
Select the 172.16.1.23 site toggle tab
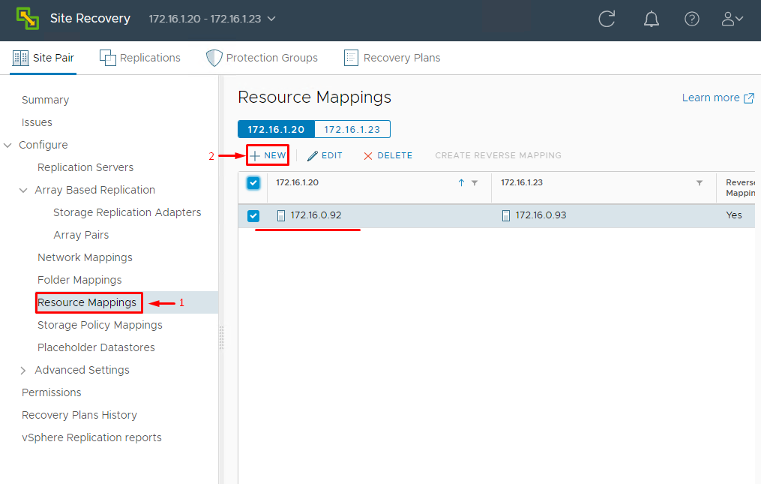coord(352,130)
